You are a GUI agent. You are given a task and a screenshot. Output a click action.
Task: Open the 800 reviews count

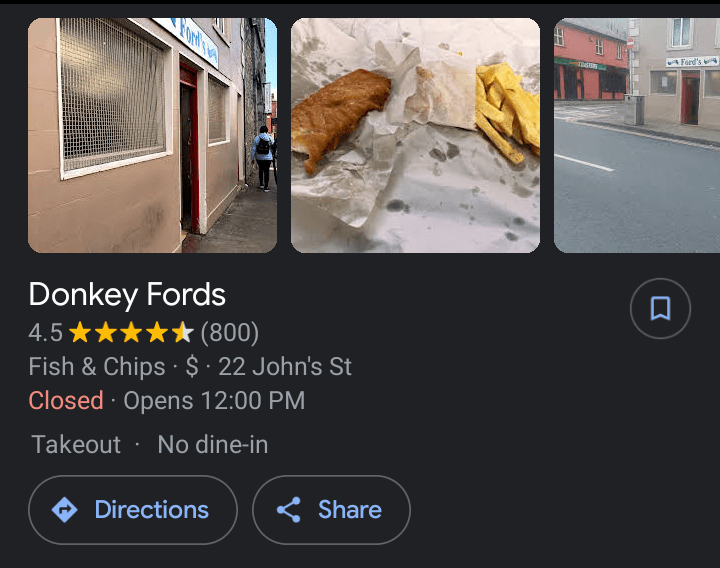pos(230,332)
